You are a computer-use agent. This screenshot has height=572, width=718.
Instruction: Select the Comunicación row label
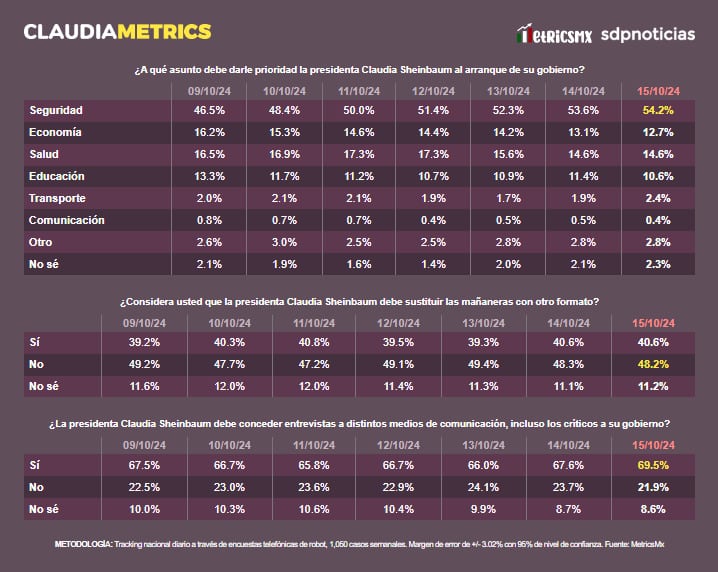point(66,220)
